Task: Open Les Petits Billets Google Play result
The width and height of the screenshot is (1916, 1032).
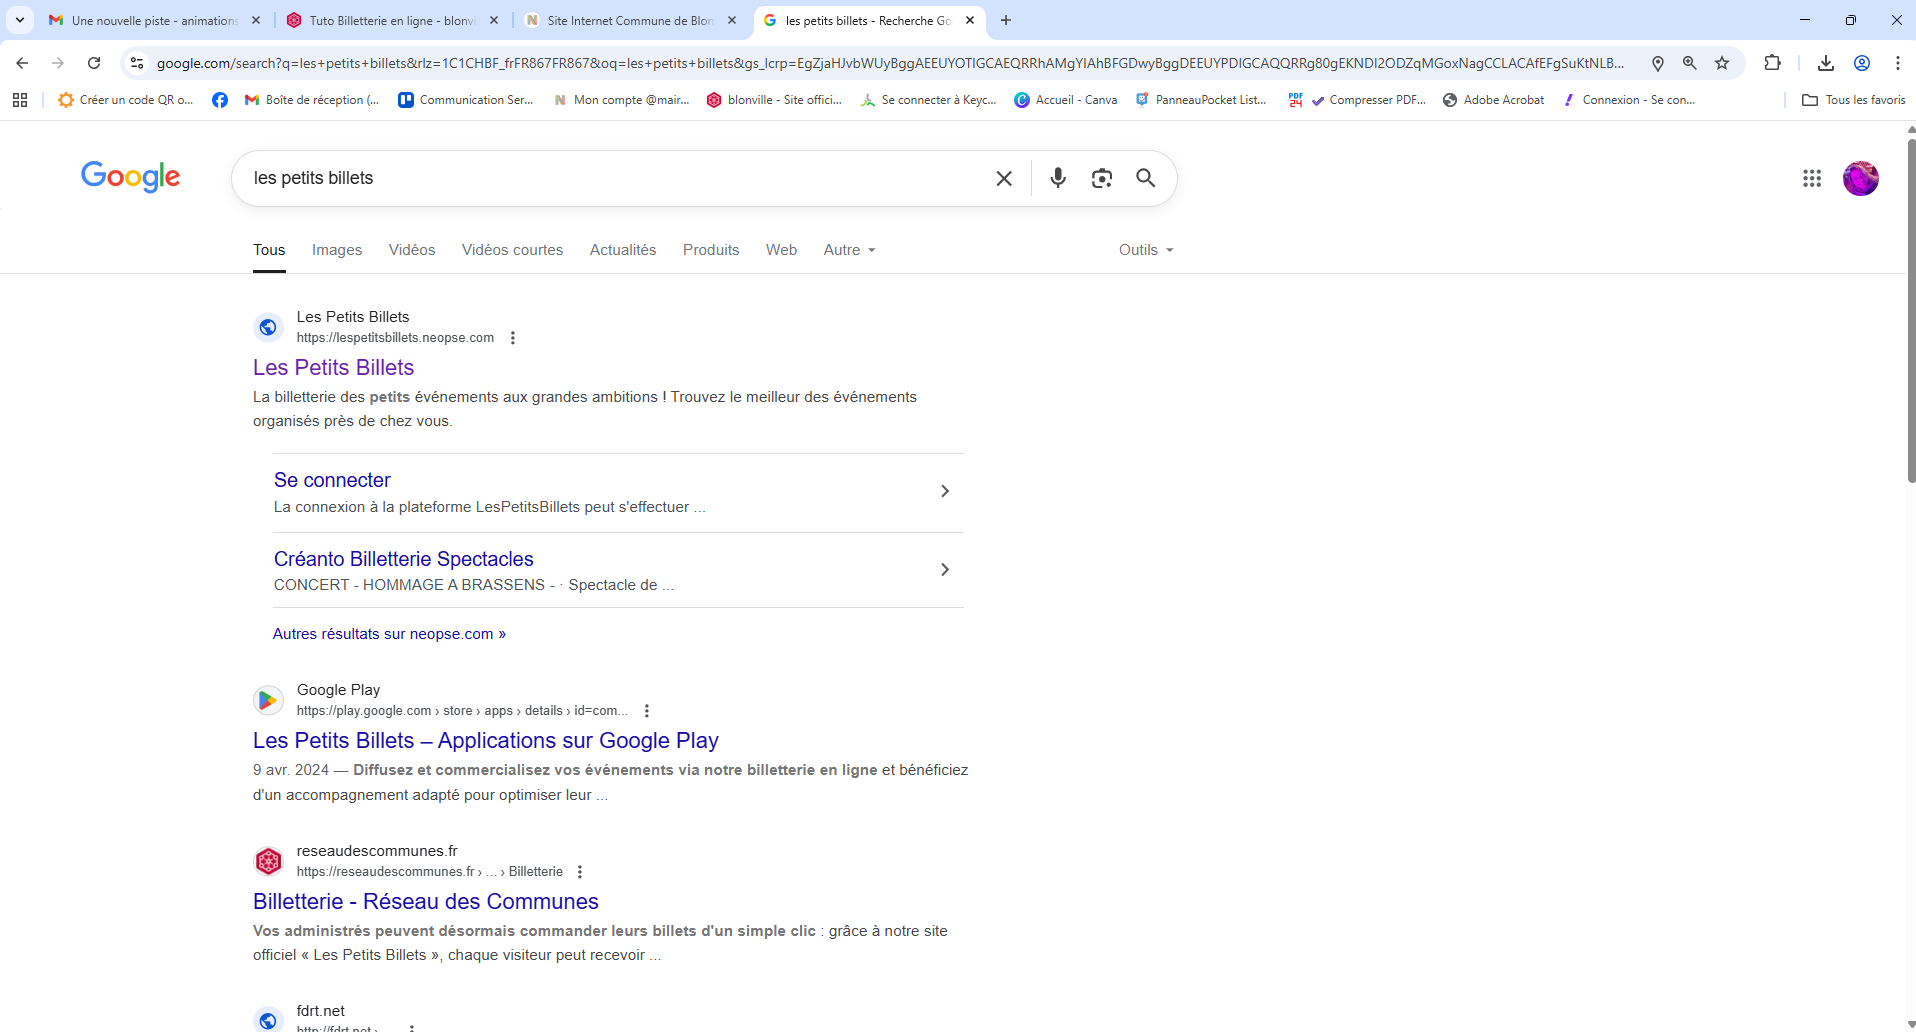Action: pos(486,740)
